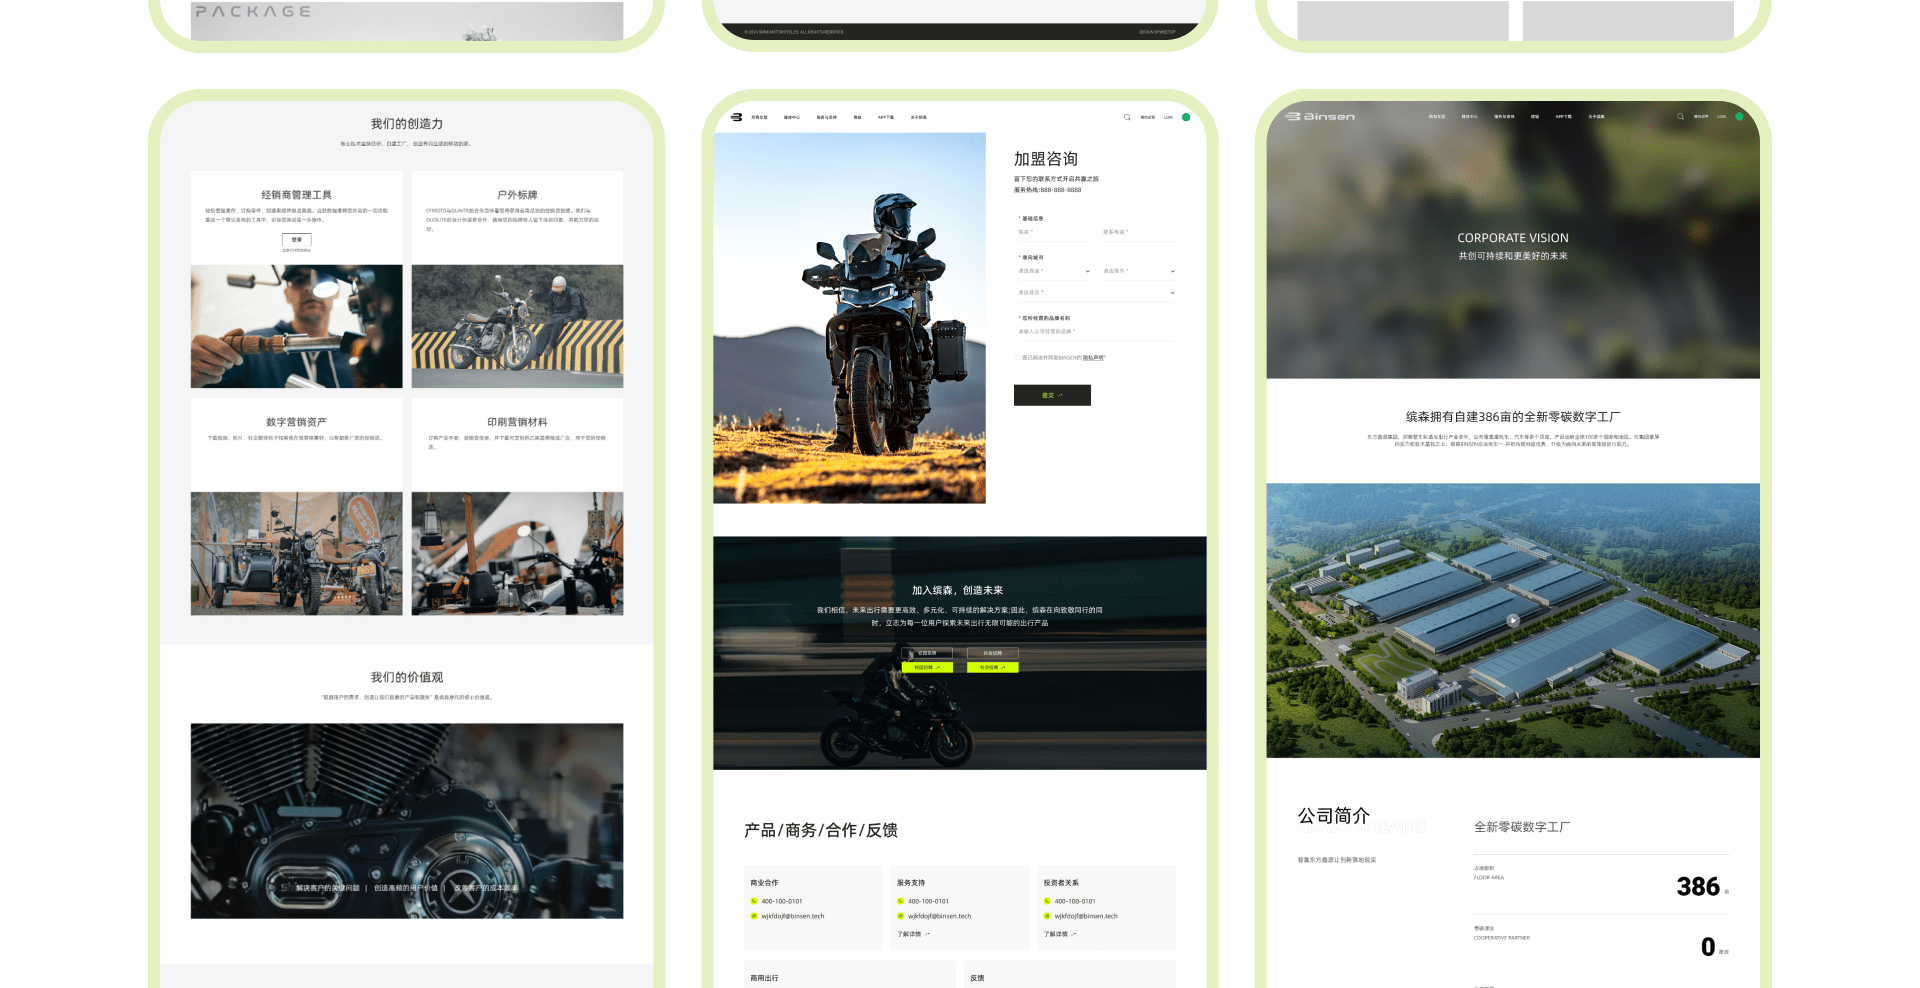1920x988 pixels.
Task: Click the third menu item in the Corporate Vision header
Action: pos(1504,116)
